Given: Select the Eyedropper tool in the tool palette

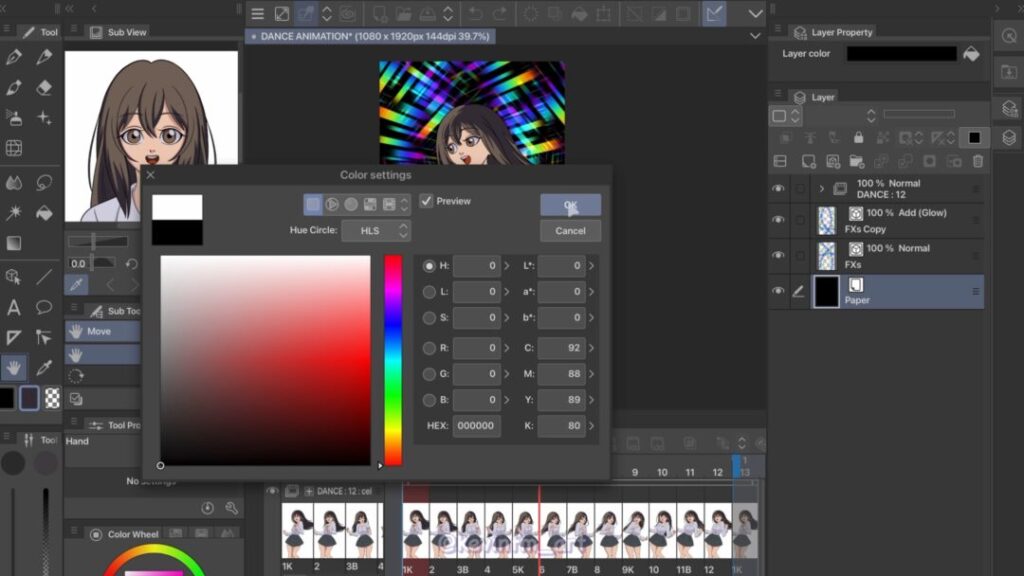Looking at the screenshot, I should 44,368.
